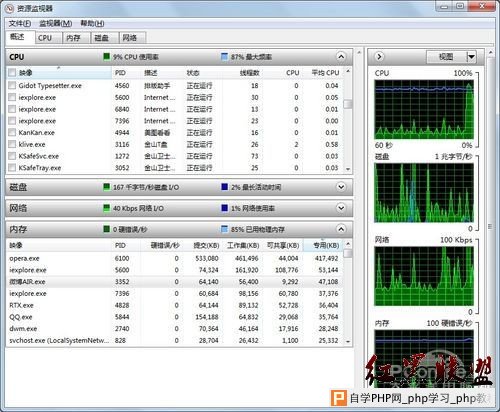
Task: Check iexplore.exe PID 6840 checkbox
Action: (x=12, y=109)
